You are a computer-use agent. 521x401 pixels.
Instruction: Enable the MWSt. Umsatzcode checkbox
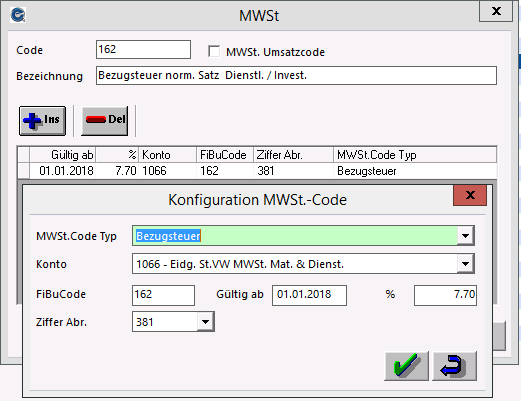click(214, 52)
